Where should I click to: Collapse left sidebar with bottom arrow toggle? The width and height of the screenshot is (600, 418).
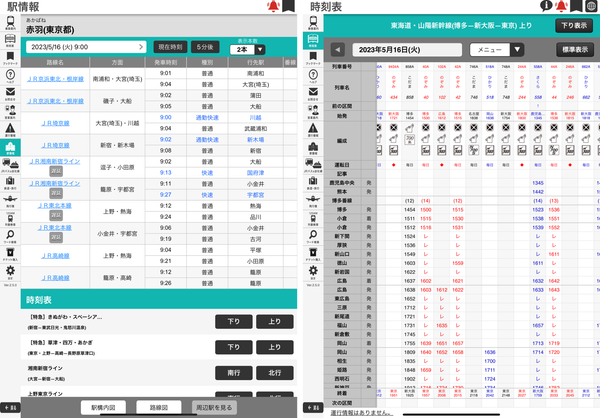(x=10, y=408)
